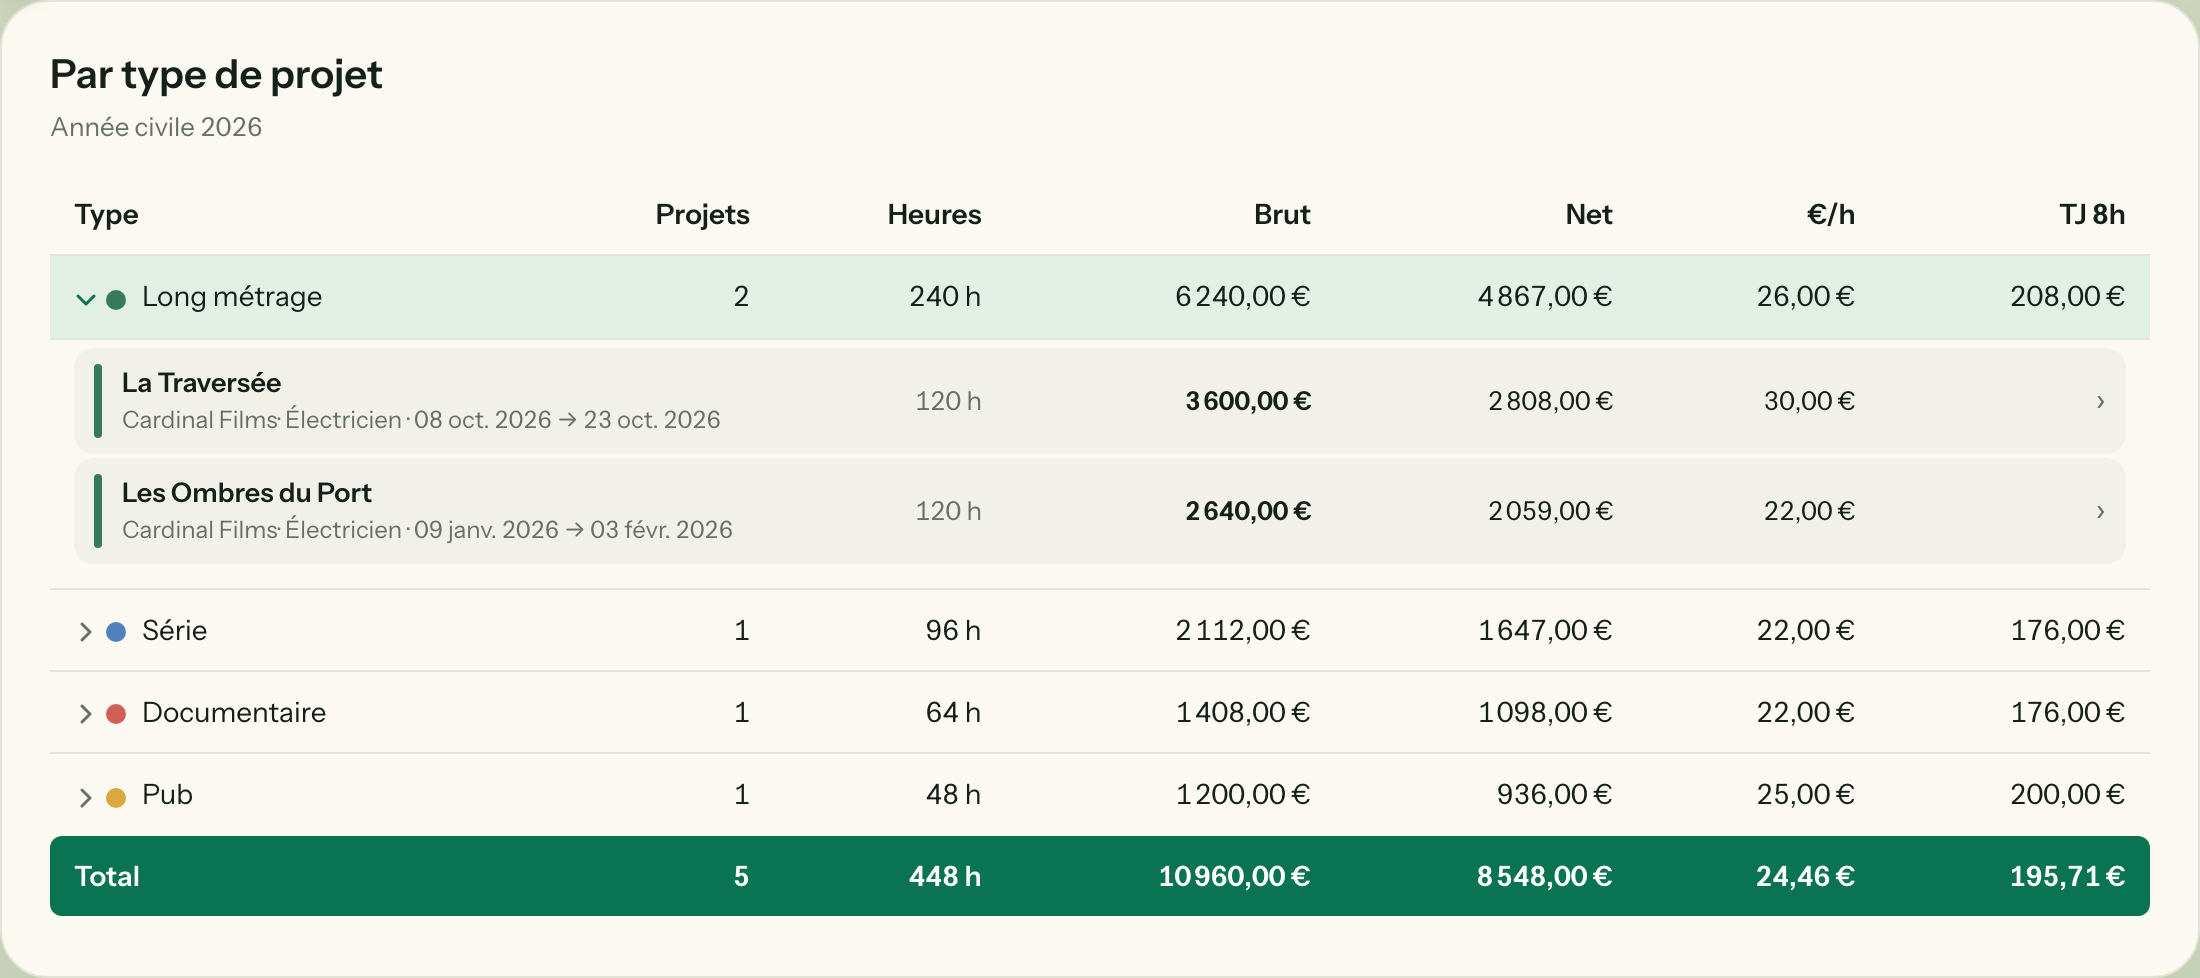Expand the Série row chevron

point(86,632)
